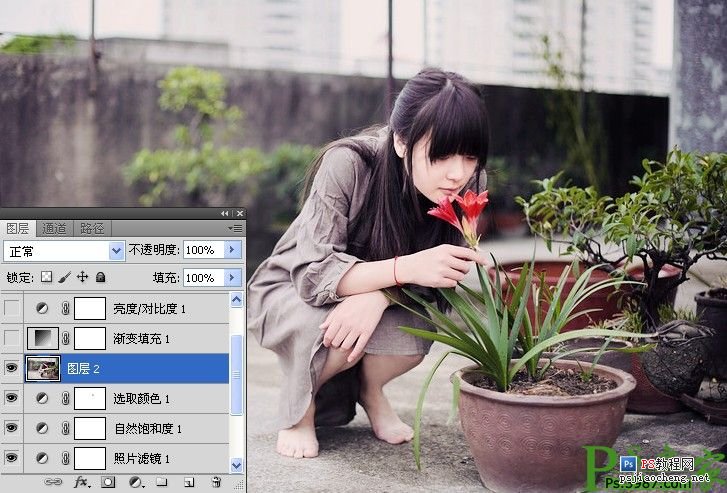Open the layers panel options menu
This screenshot has height=493, width=727.
[x=236, y=228]
